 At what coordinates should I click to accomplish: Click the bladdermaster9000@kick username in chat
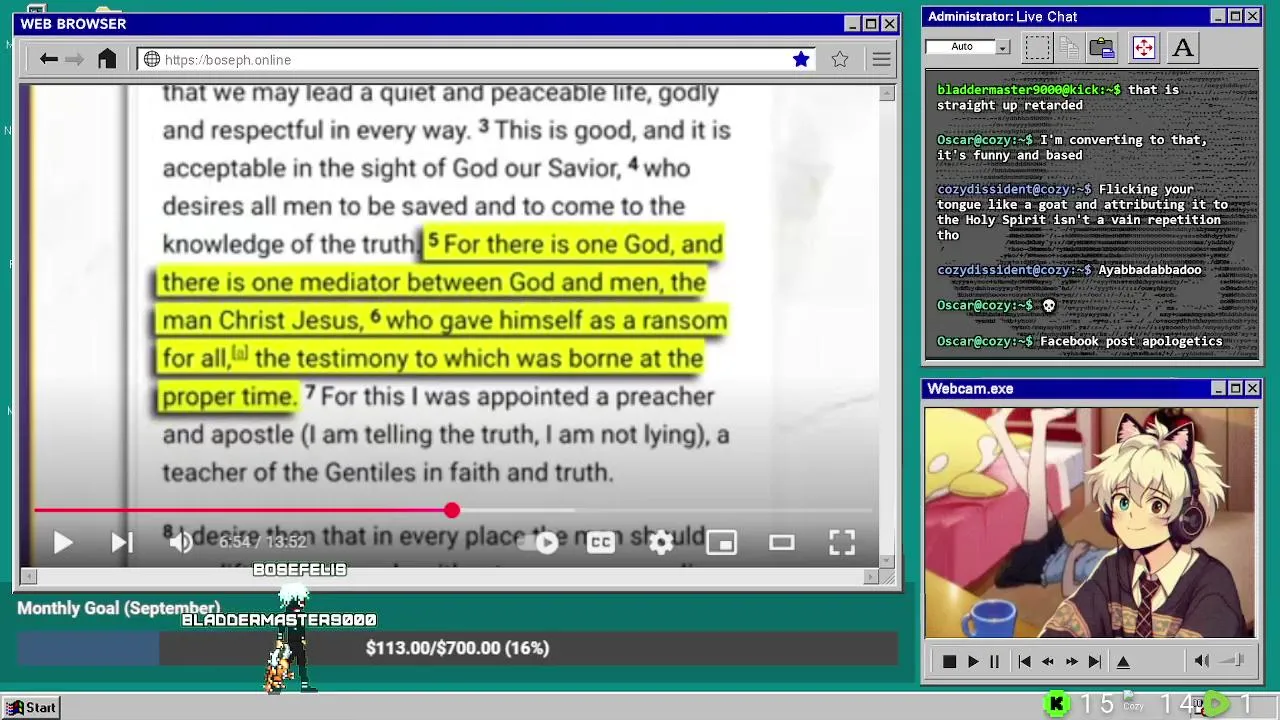(1029, 90)
